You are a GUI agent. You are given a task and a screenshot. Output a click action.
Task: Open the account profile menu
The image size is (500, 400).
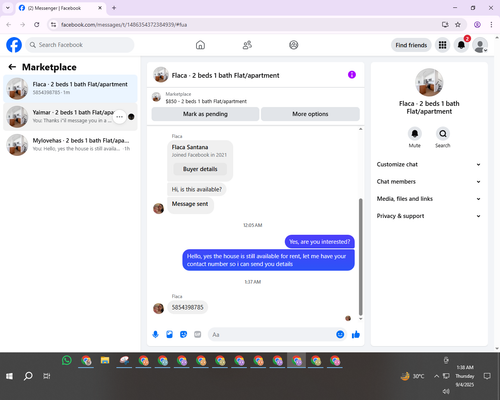point(480,45)
